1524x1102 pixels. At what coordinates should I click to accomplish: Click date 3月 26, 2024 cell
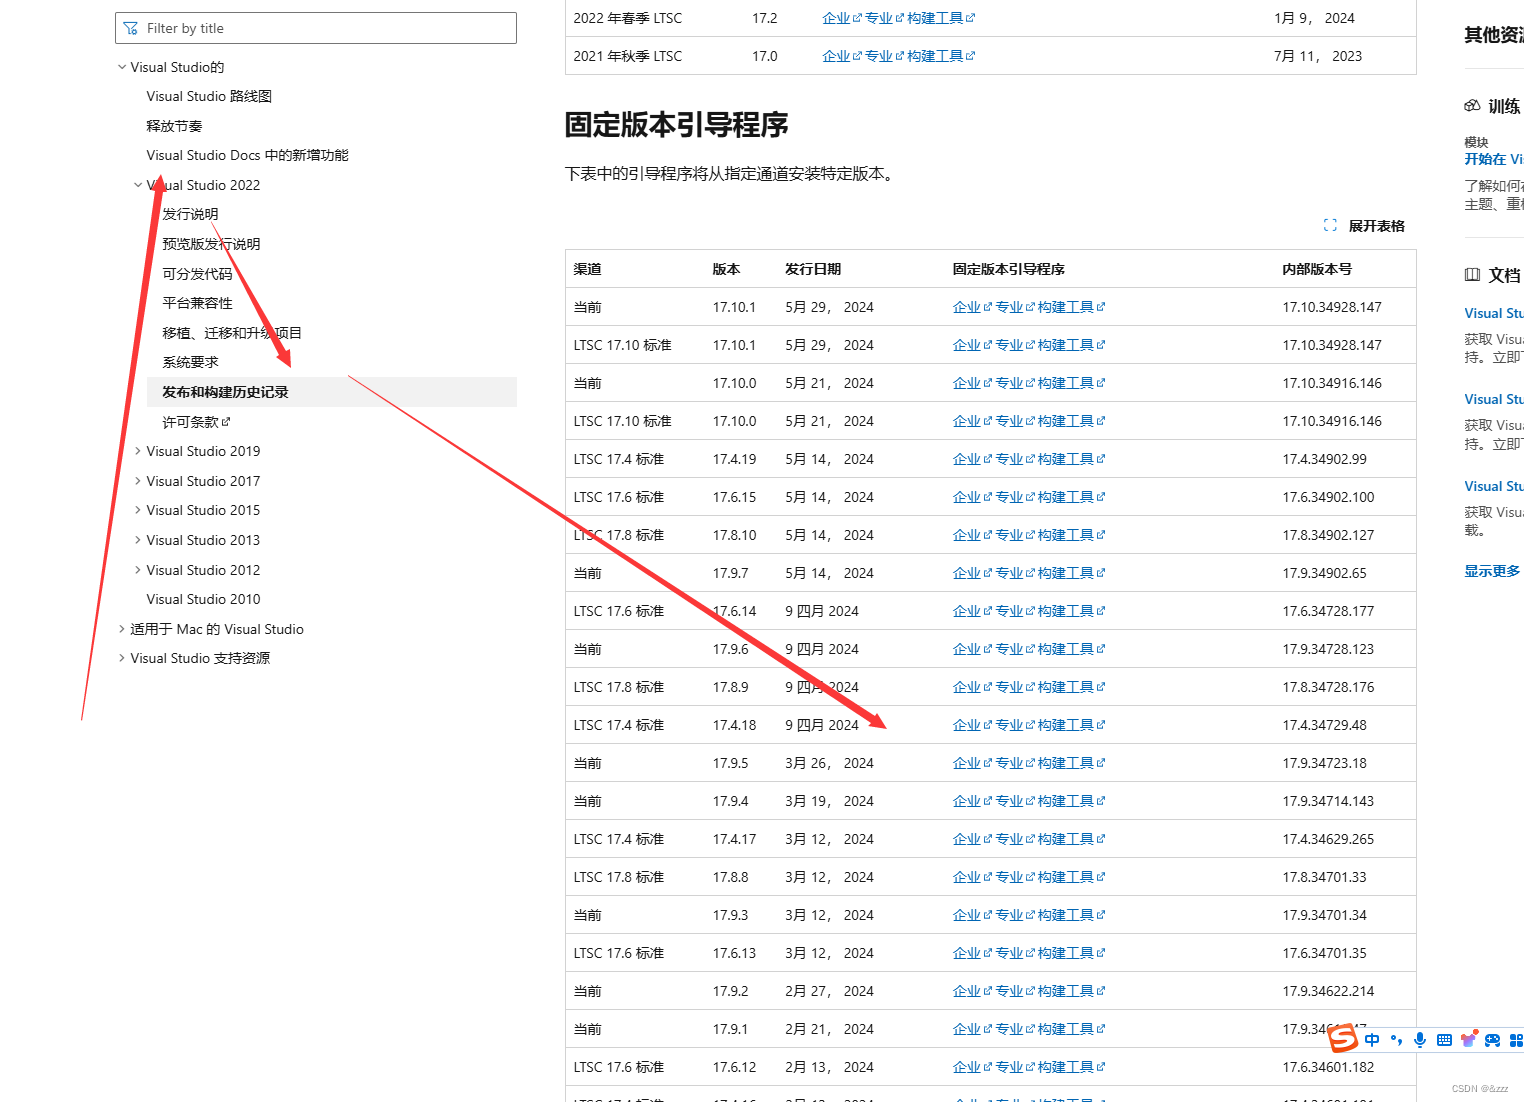point(829,763)
